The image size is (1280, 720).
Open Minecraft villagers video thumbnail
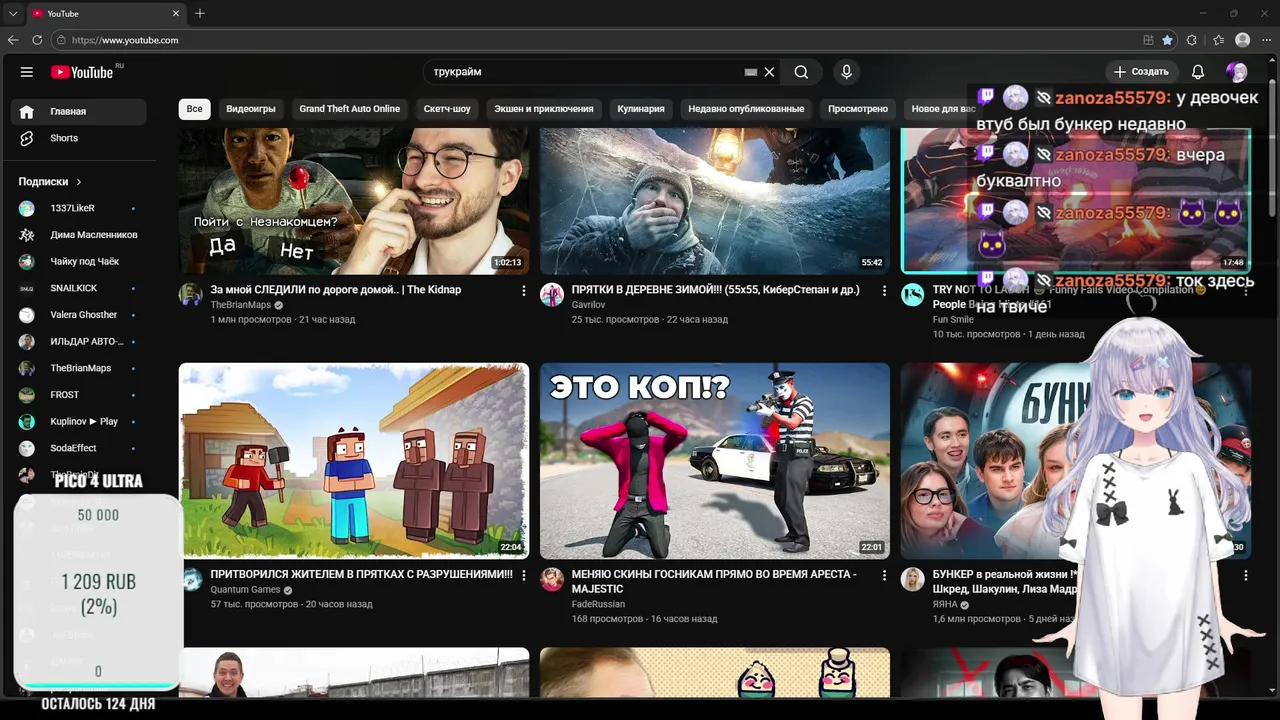coord(354,460)
